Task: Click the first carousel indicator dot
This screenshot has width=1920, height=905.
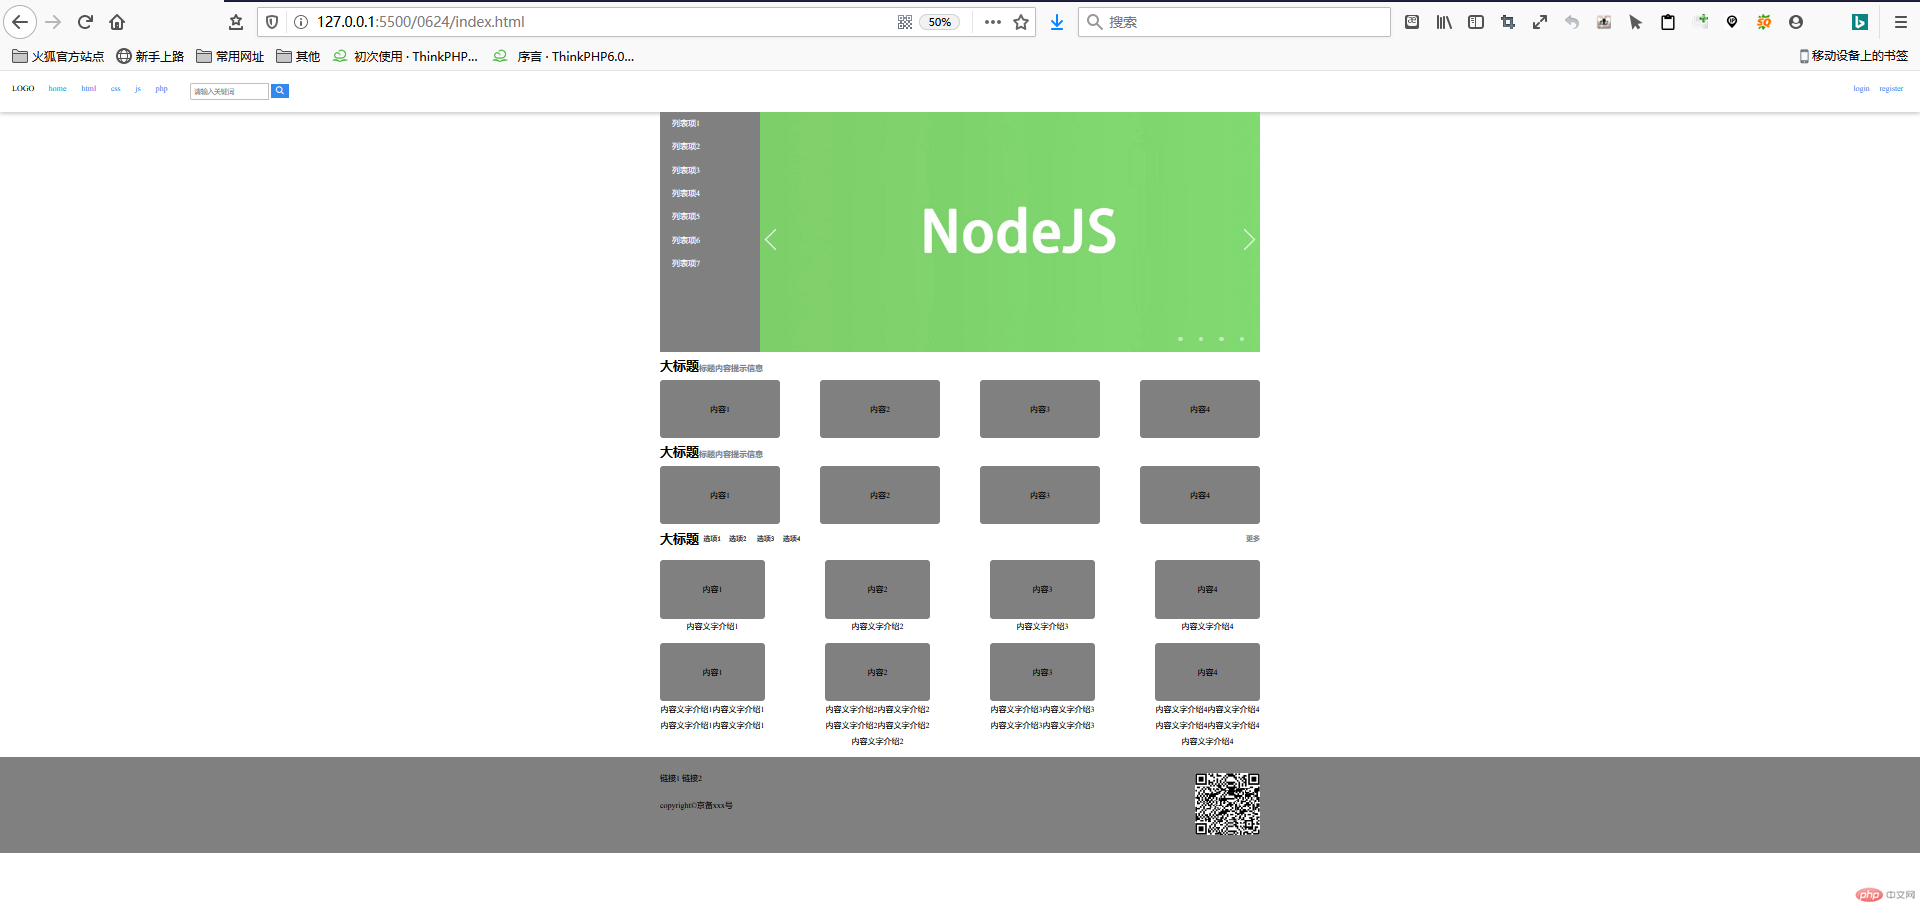Action: click(x=1180, y=339)
